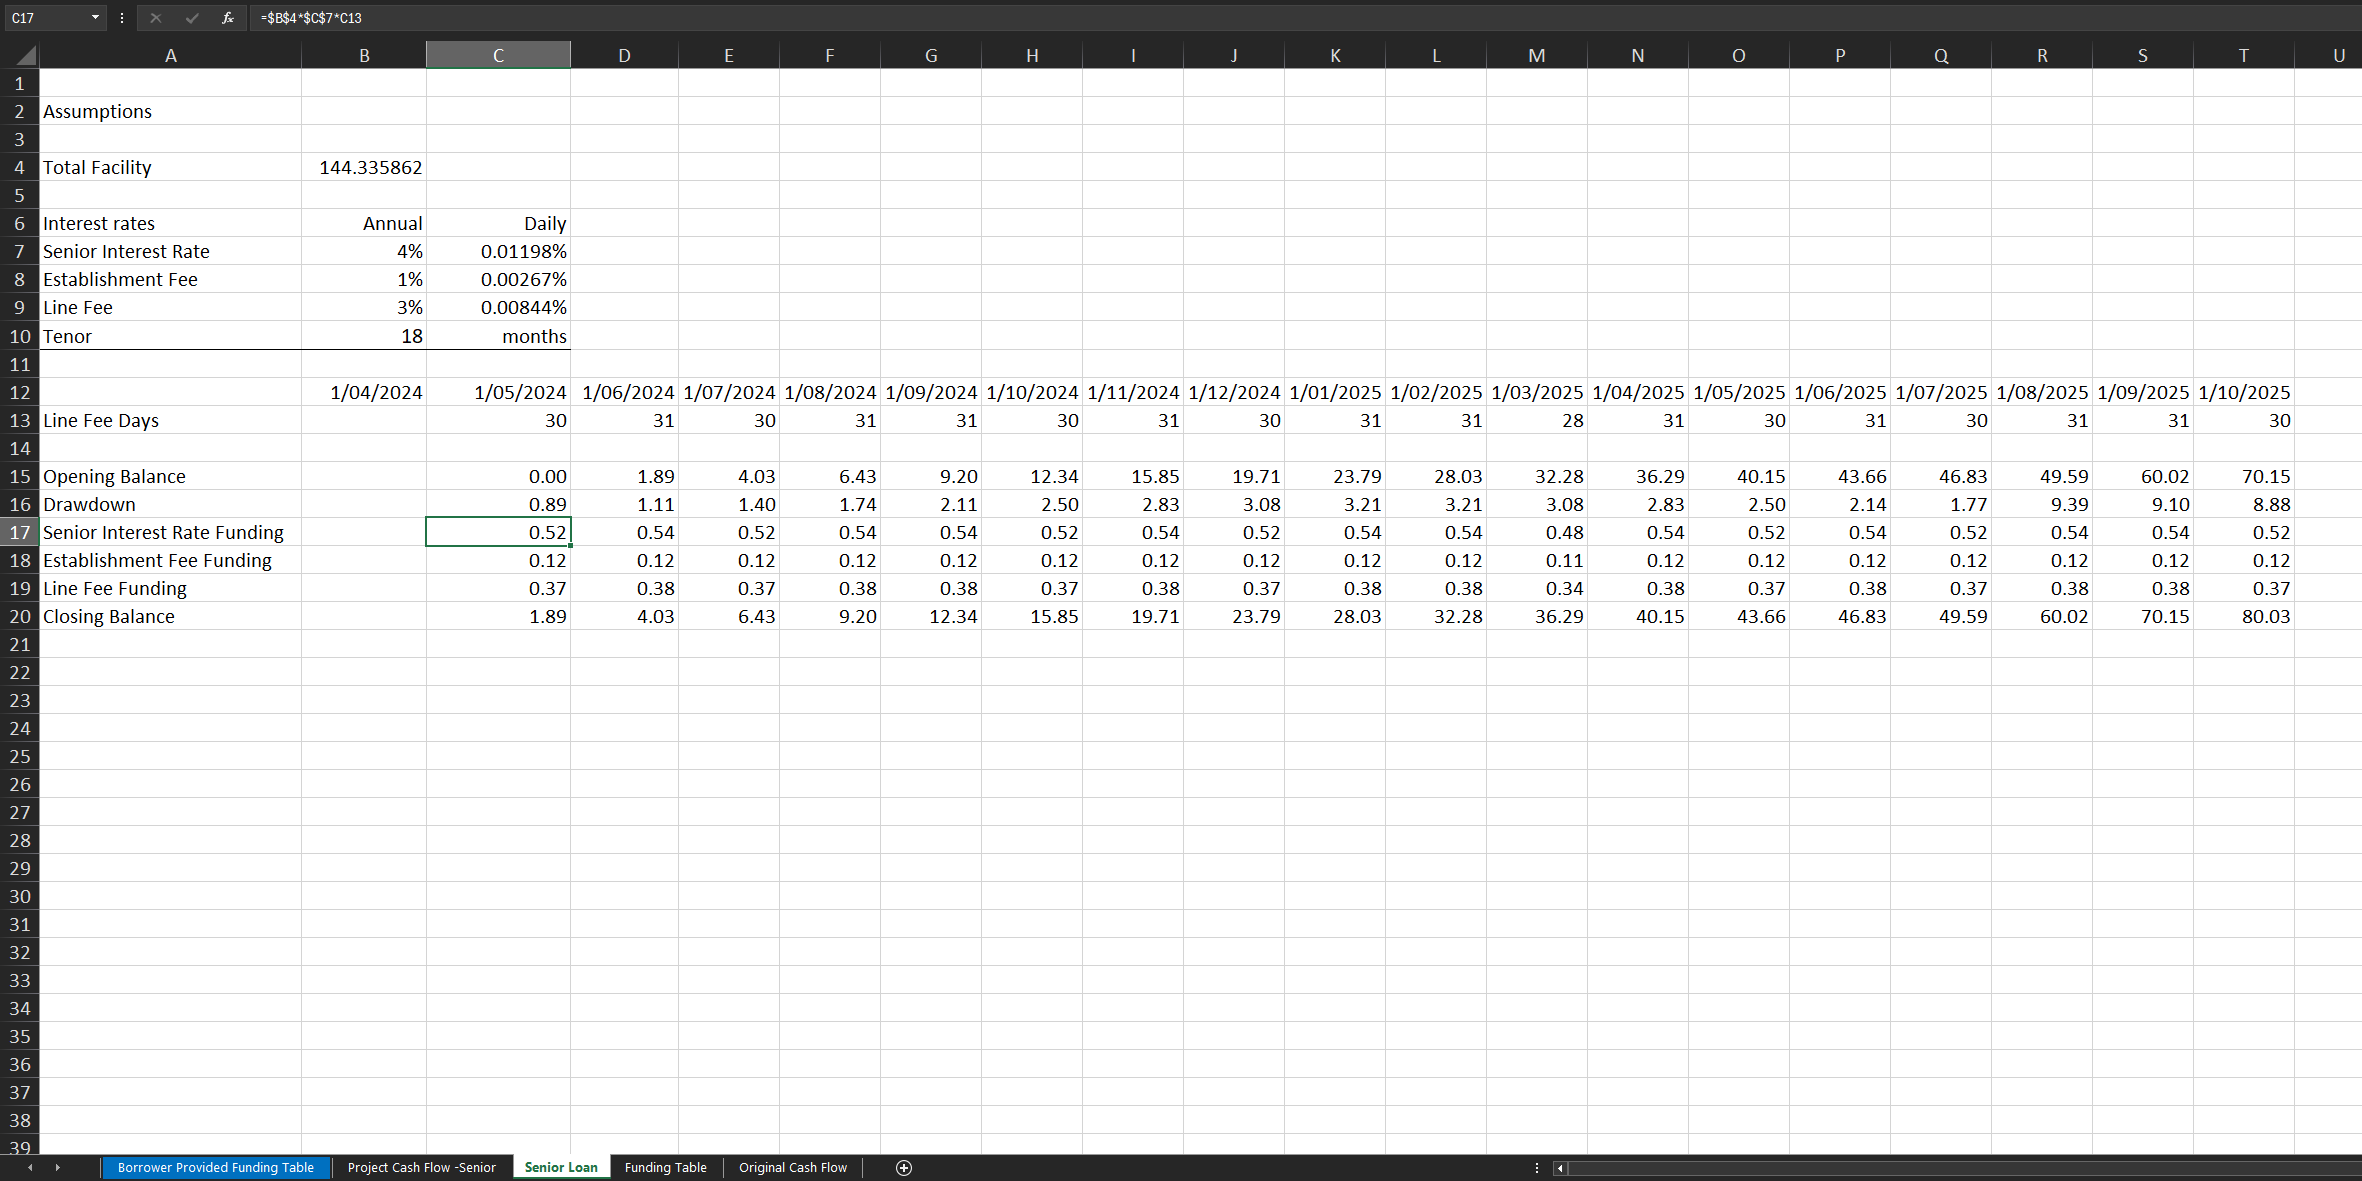
Task: Click the months label cell
Action: tap(498, 336)
